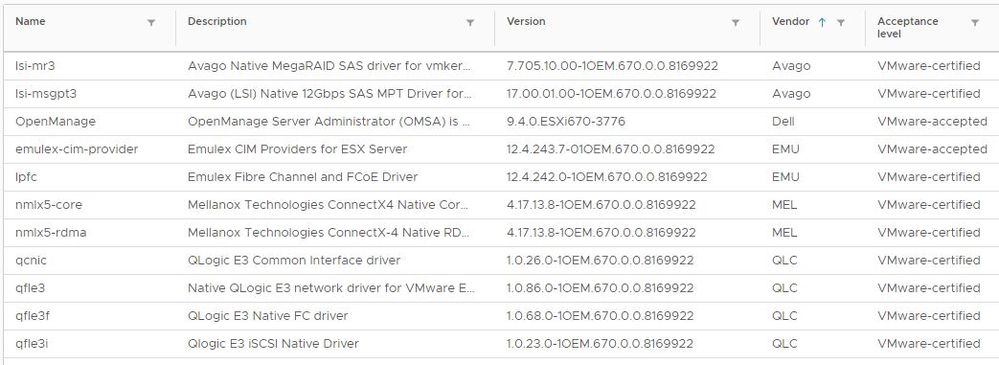Image resolution: width=999 pixels, height=365 pixels.
Task: Click the OpenManage Server Administrator description
Action: pos(329,121)
